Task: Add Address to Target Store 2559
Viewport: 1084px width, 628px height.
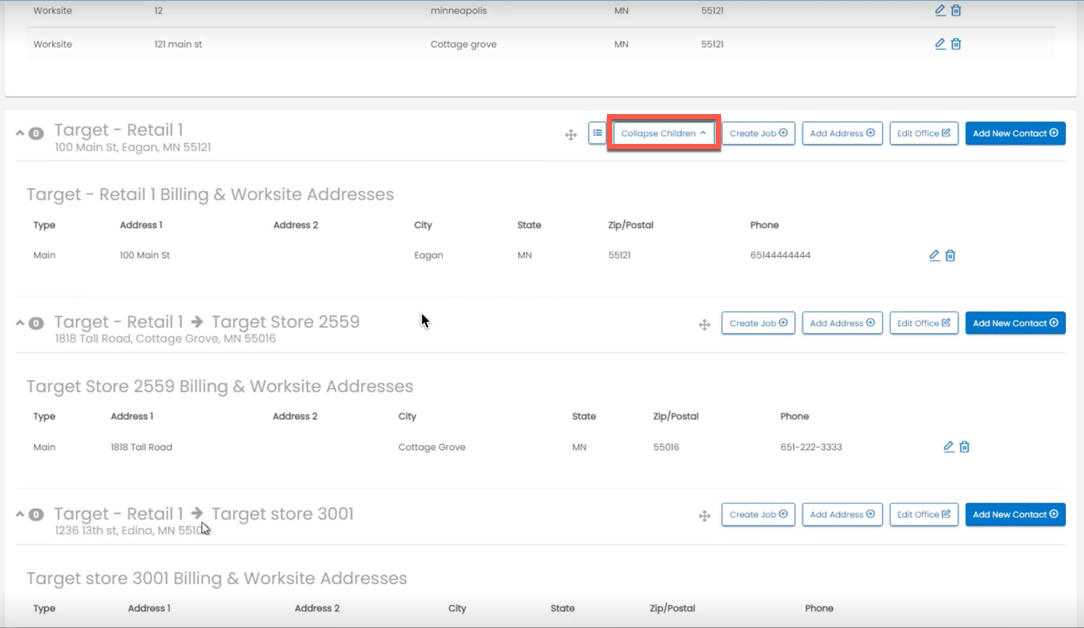Action: click(842, 323)
